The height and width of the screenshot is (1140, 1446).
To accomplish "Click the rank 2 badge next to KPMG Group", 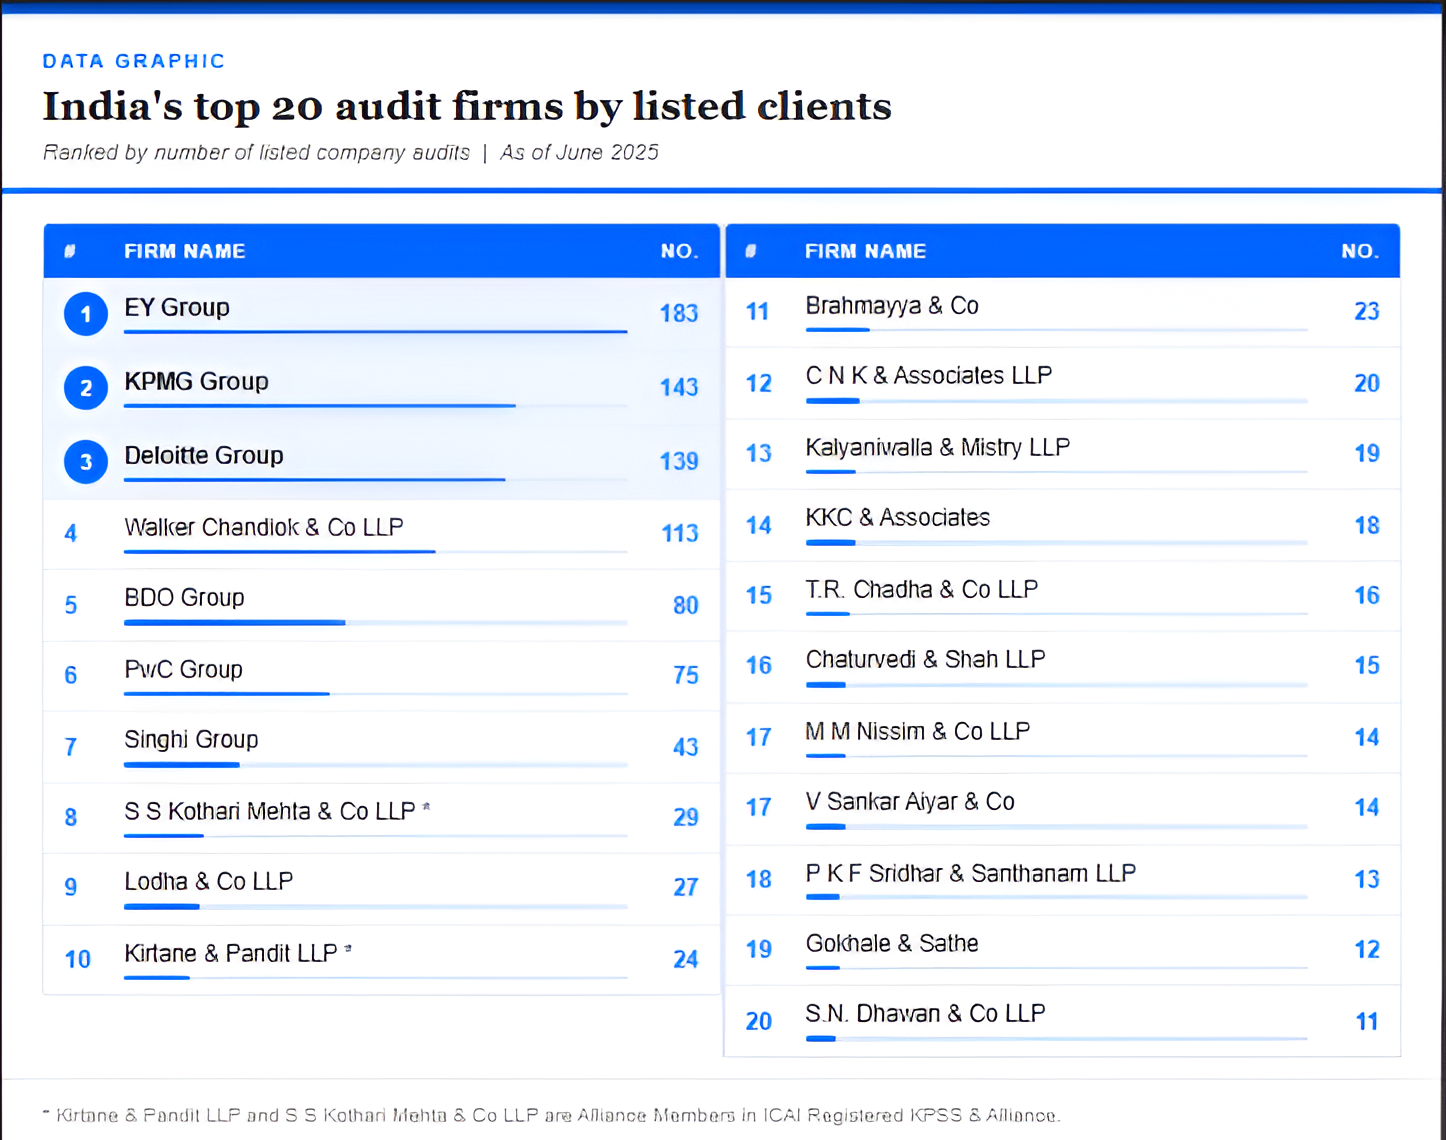I will point(85,388).
